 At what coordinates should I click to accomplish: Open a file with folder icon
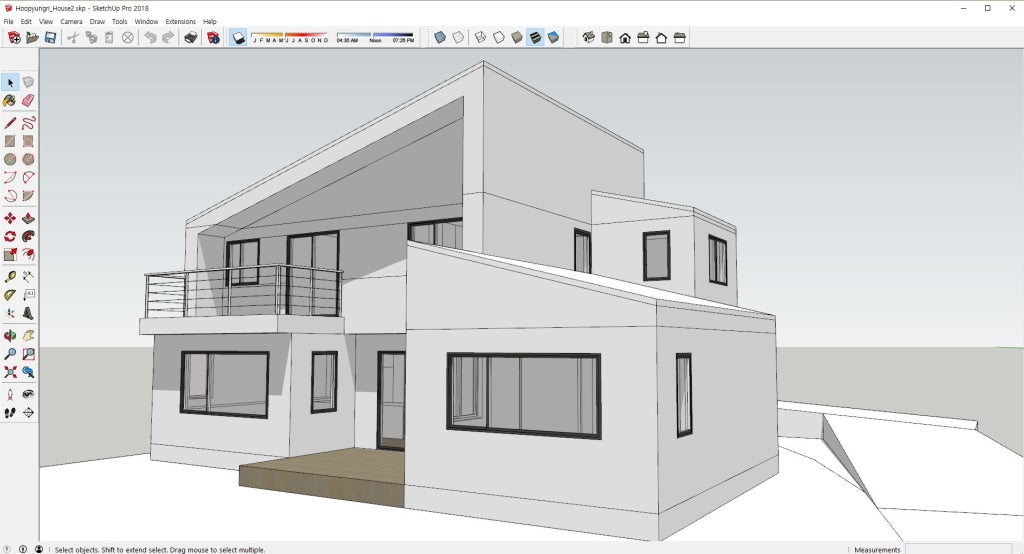click(32, 38)
